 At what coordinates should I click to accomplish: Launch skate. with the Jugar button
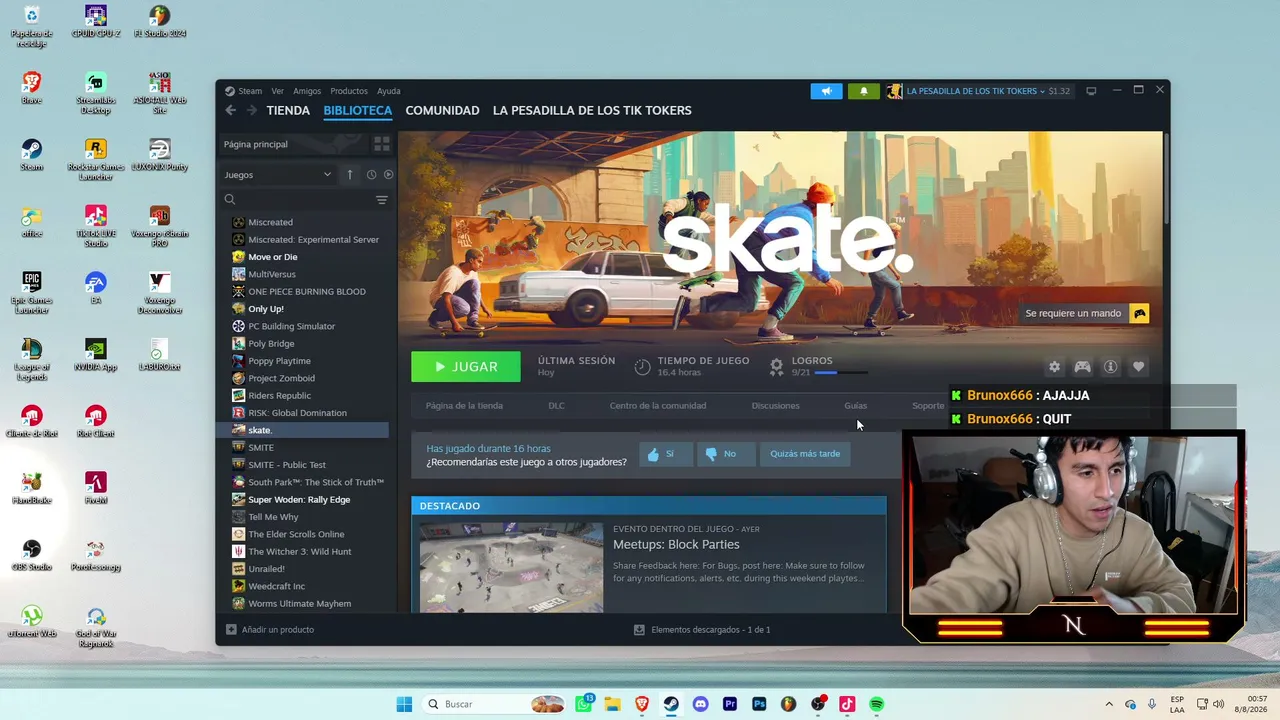coord(466,367)
